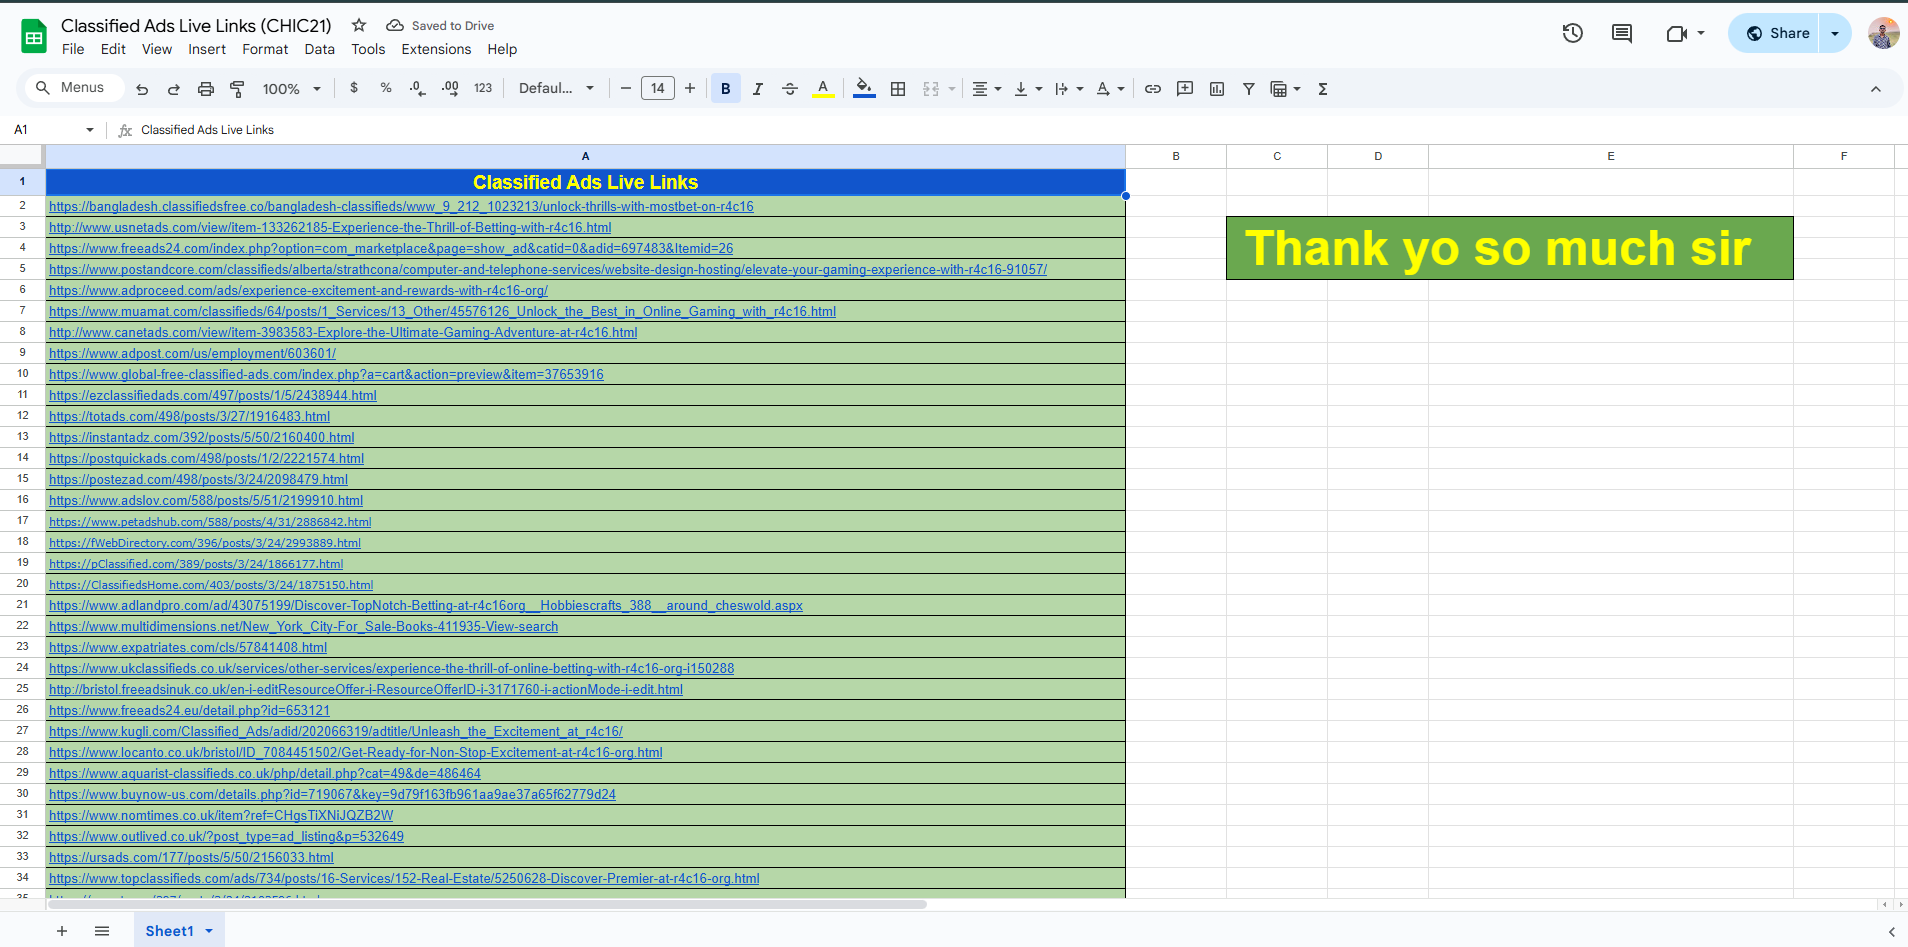Toggle italic formatting
Image resolution: width=1908 pixels, height=947 pixels.
[757, 89]
